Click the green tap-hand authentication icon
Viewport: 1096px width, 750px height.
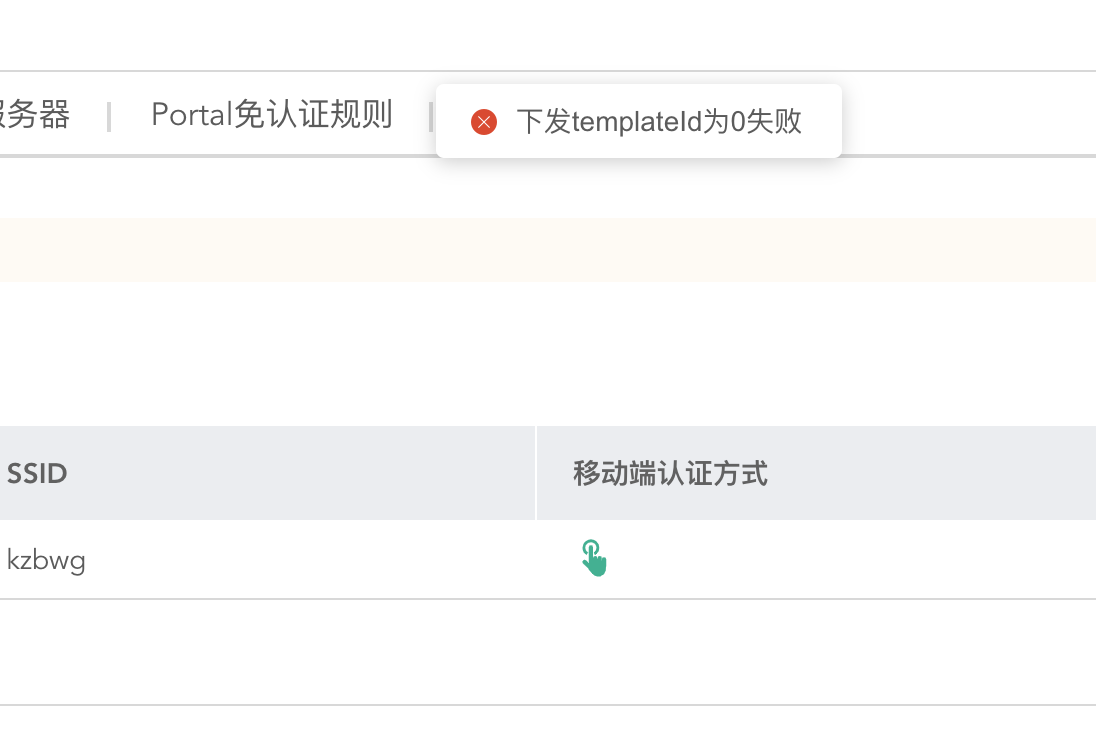coord(594,558)
